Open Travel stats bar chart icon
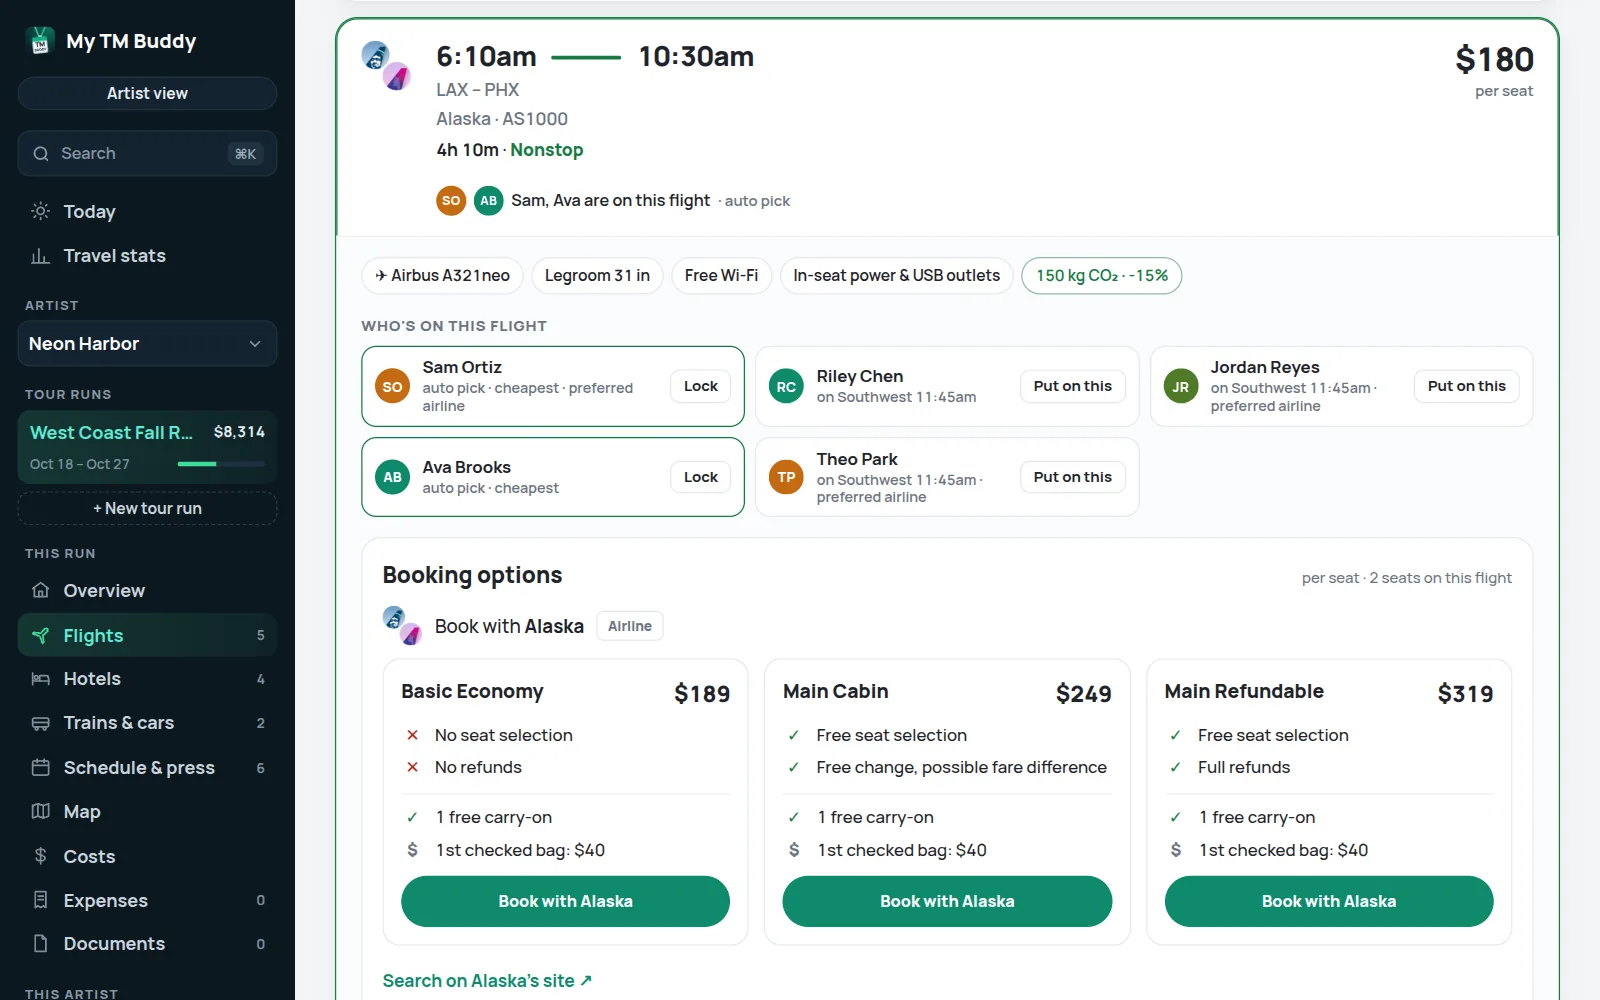The image size is (1600, 1000). (40, 256)
